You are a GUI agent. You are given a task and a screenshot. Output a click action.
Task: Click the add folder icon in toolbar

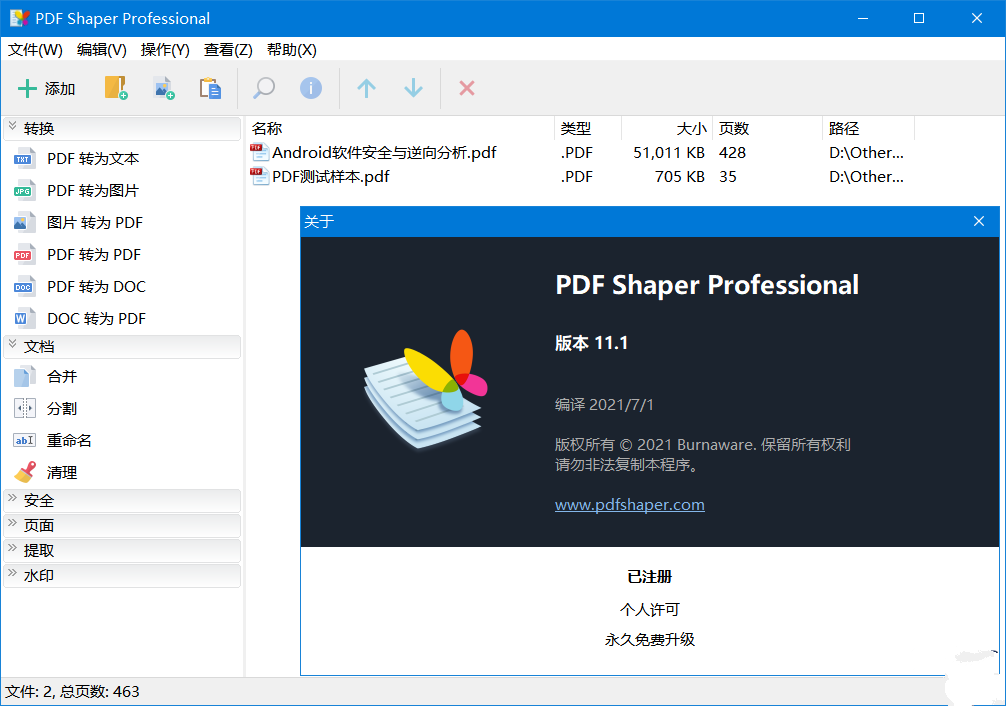pos(116,88)
